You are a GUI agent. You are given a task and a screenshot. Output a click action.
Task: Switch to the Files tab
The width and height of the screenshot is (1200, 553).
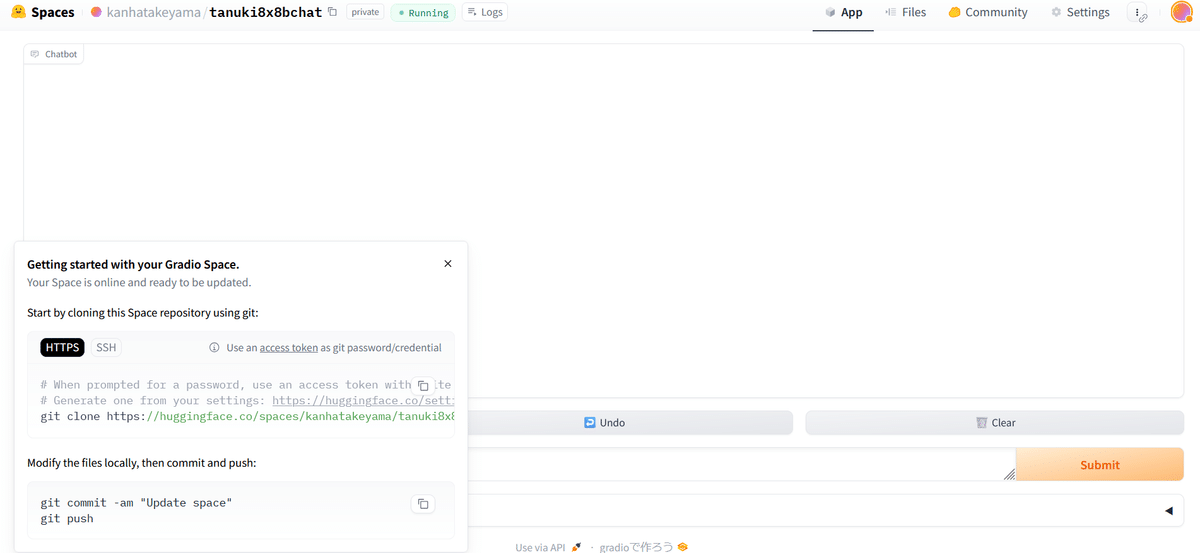click(905, 13)
